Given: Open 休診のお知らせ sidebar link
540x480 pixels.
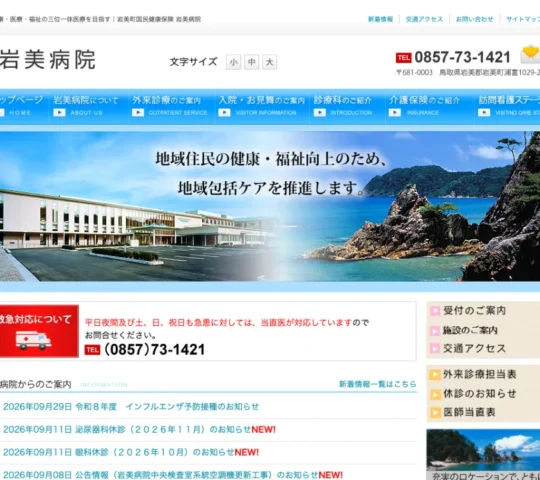Looking at the screenshot, I should click(479, 394).
